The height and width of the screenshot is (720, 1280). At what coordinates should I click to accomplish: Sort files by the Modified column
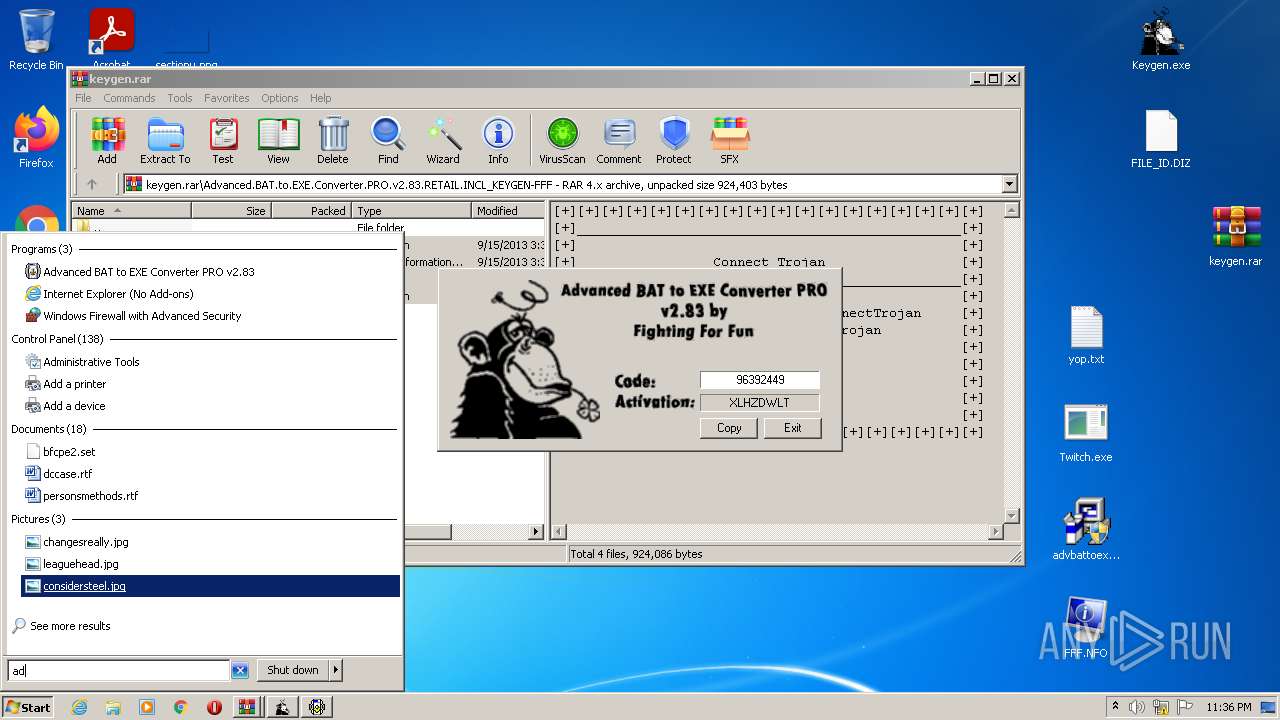508,211
